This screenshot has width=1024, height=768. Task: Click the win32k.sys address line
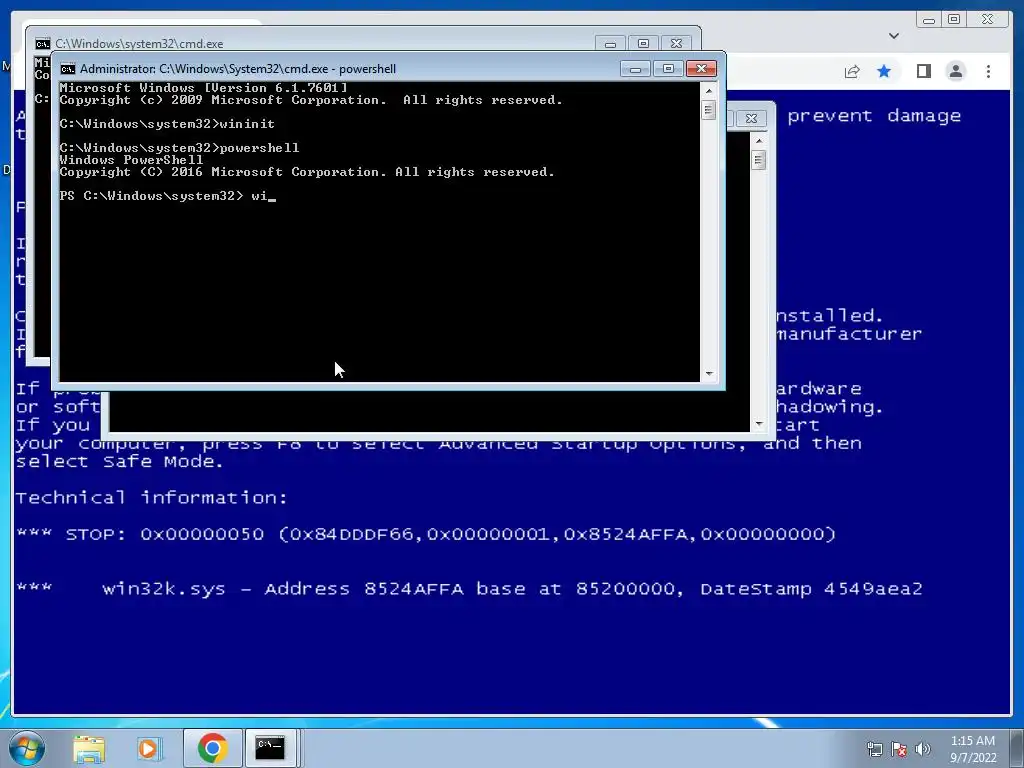coord(469,589)
